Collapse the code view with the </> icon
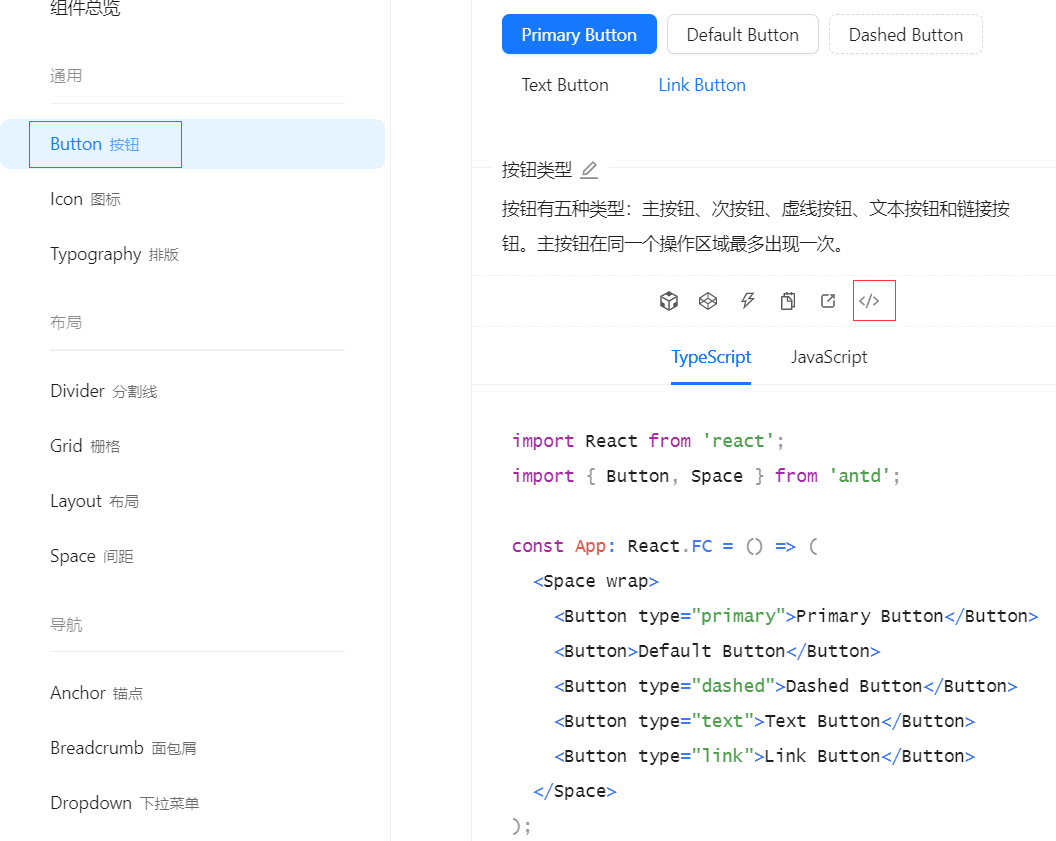This screenshot has height=841, width=1056. [x=873, y=300]
